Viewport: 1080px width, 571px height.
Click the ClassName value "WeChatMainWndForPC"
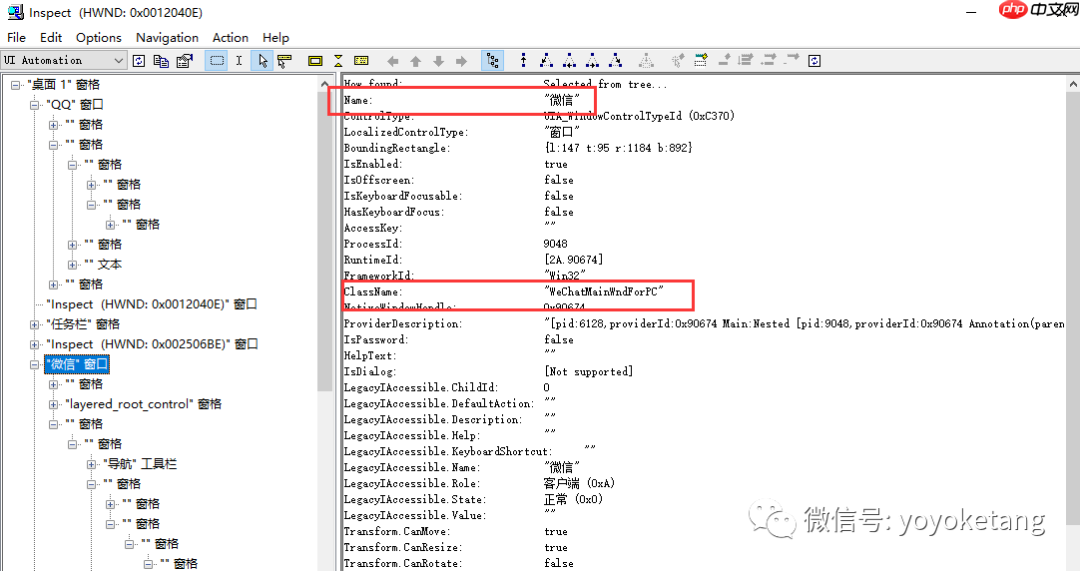(x=604, y=292)
